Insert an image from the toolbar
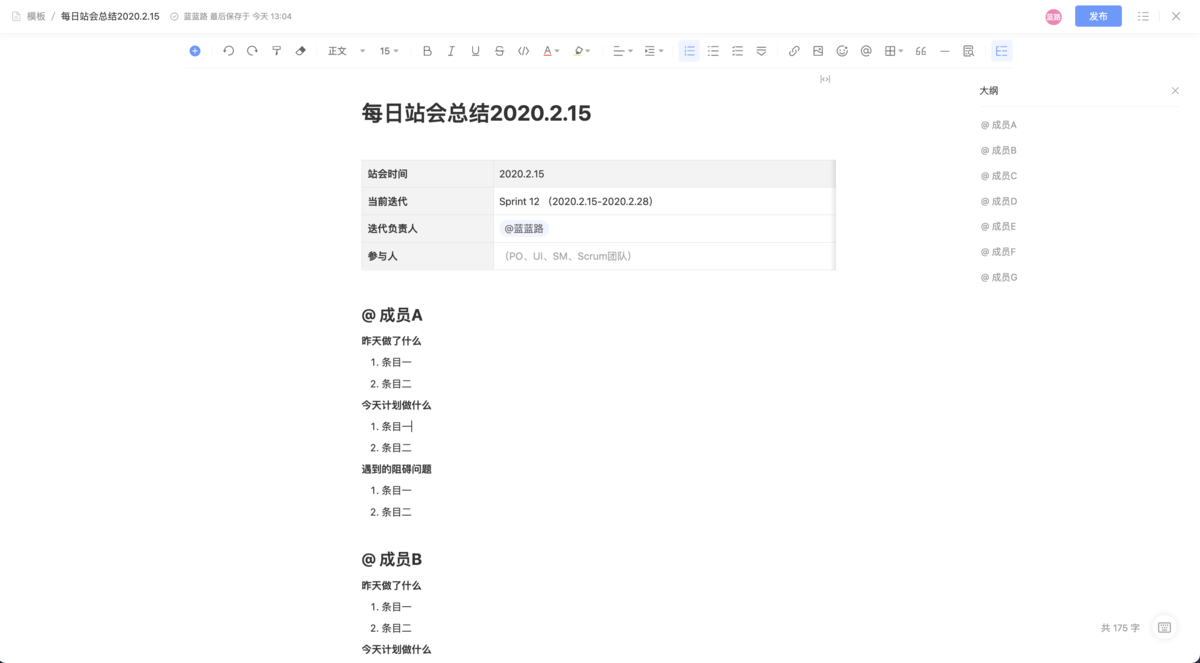 coord(818,51)
